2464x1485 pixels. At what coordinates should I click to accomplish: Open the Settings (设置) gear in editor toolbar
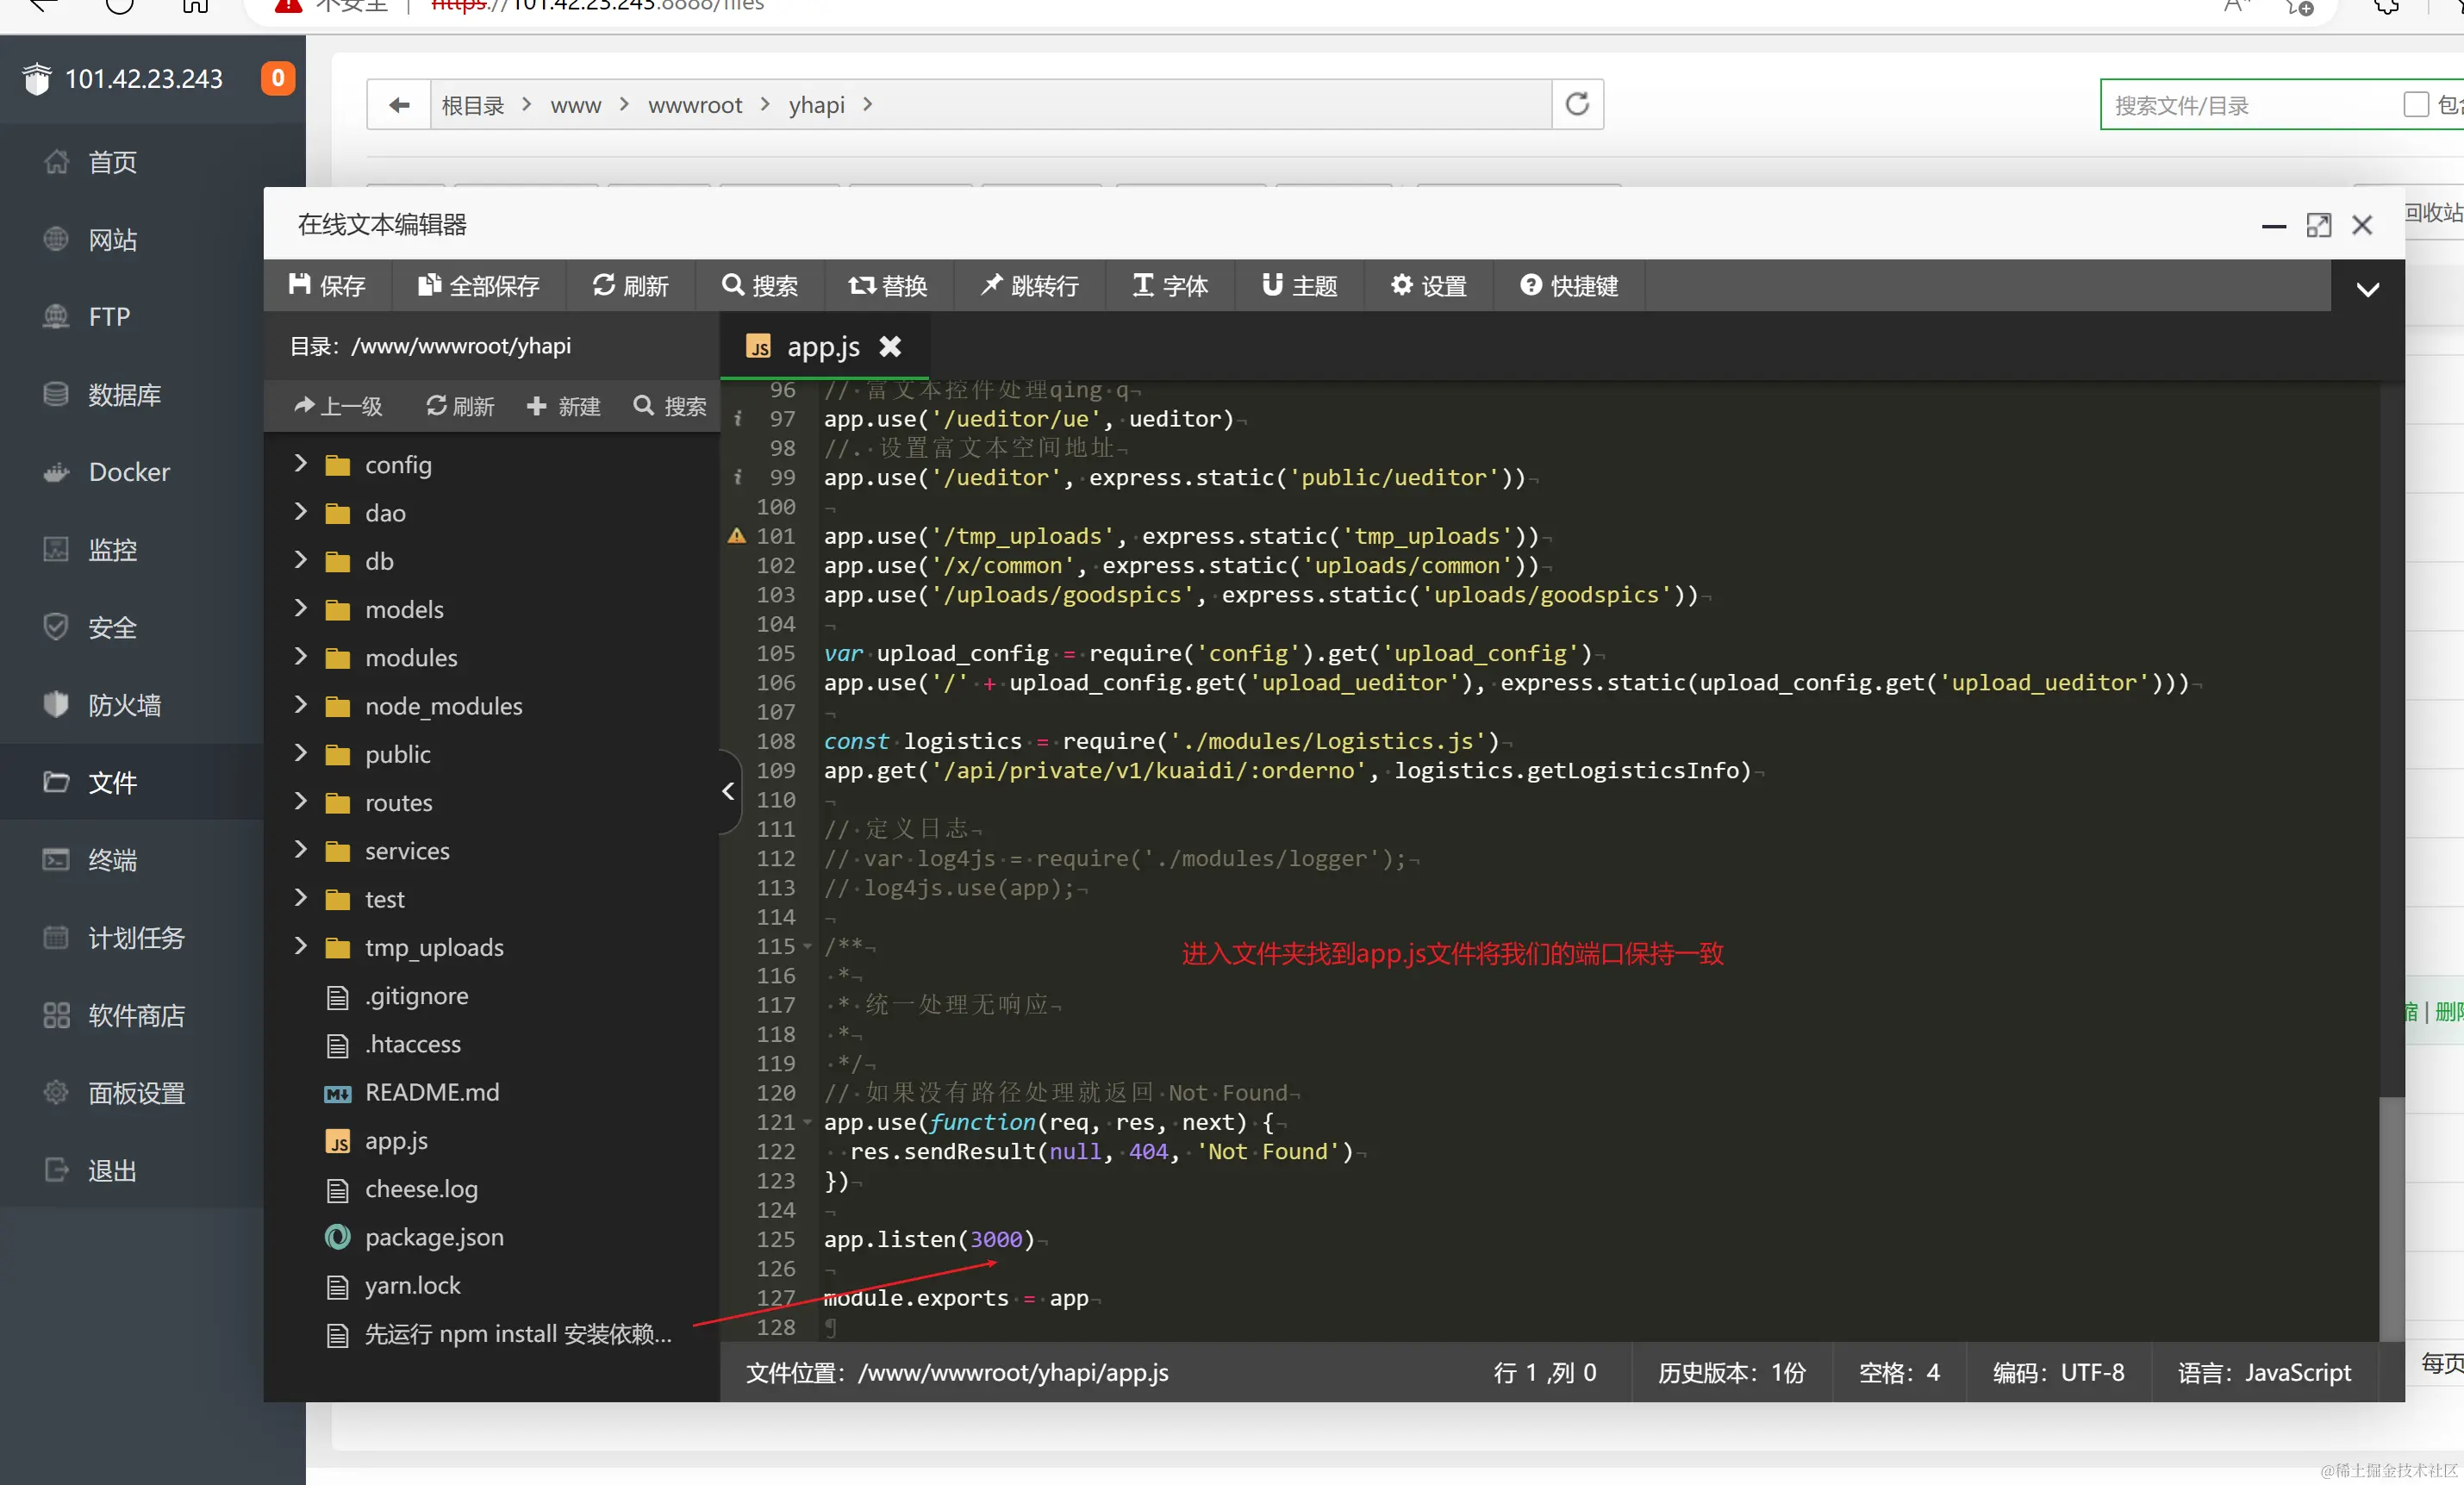[x=1428, y=286]
